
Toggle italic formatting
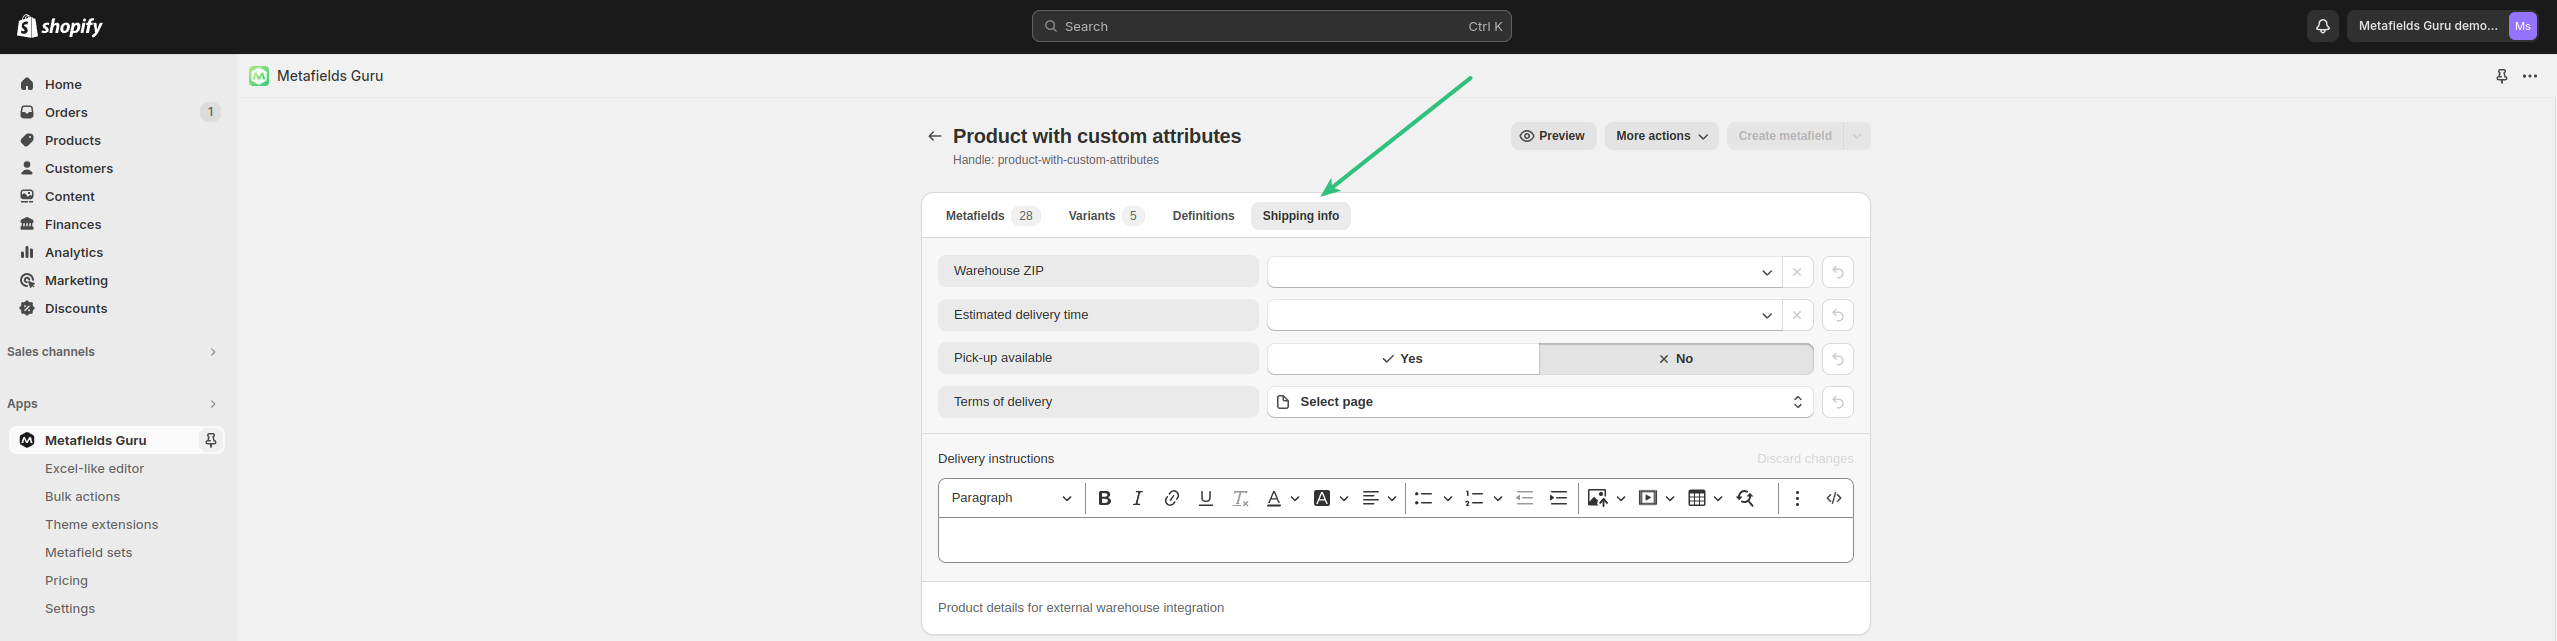(1137, 498)
